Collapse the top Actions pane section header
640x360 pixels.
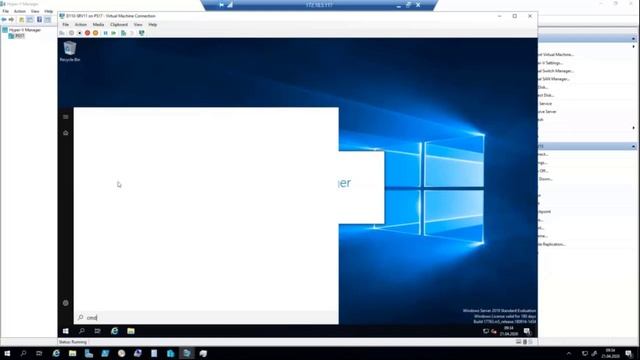[633, 39]
